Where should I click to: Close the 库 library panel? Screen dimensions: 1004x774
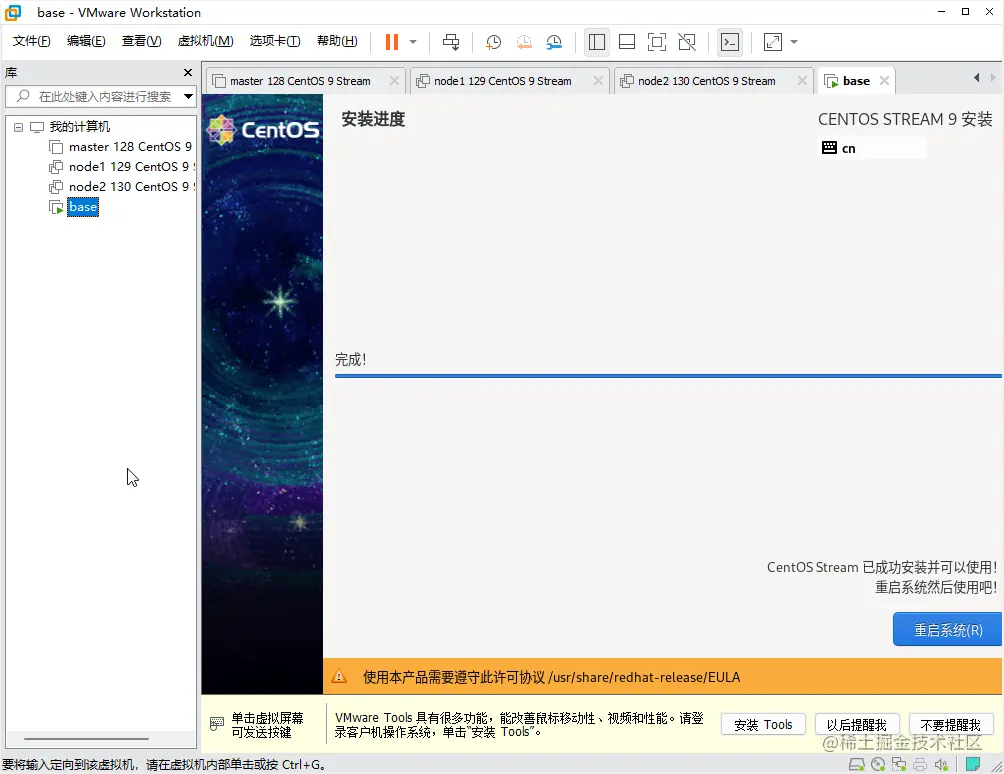pos(188,73)
